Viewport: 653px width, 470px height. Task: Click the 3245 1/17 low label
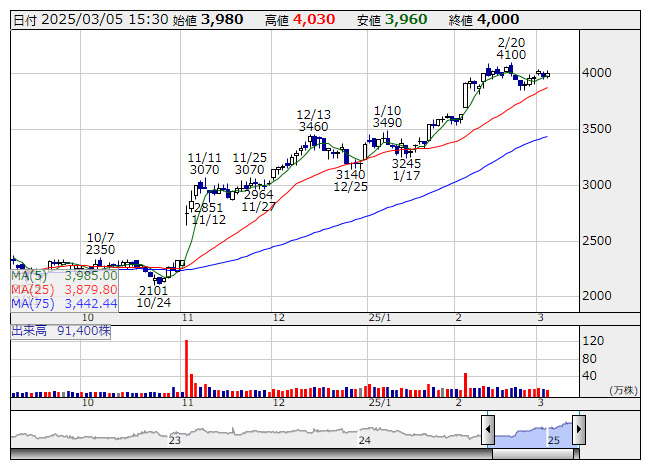(406, 169)
